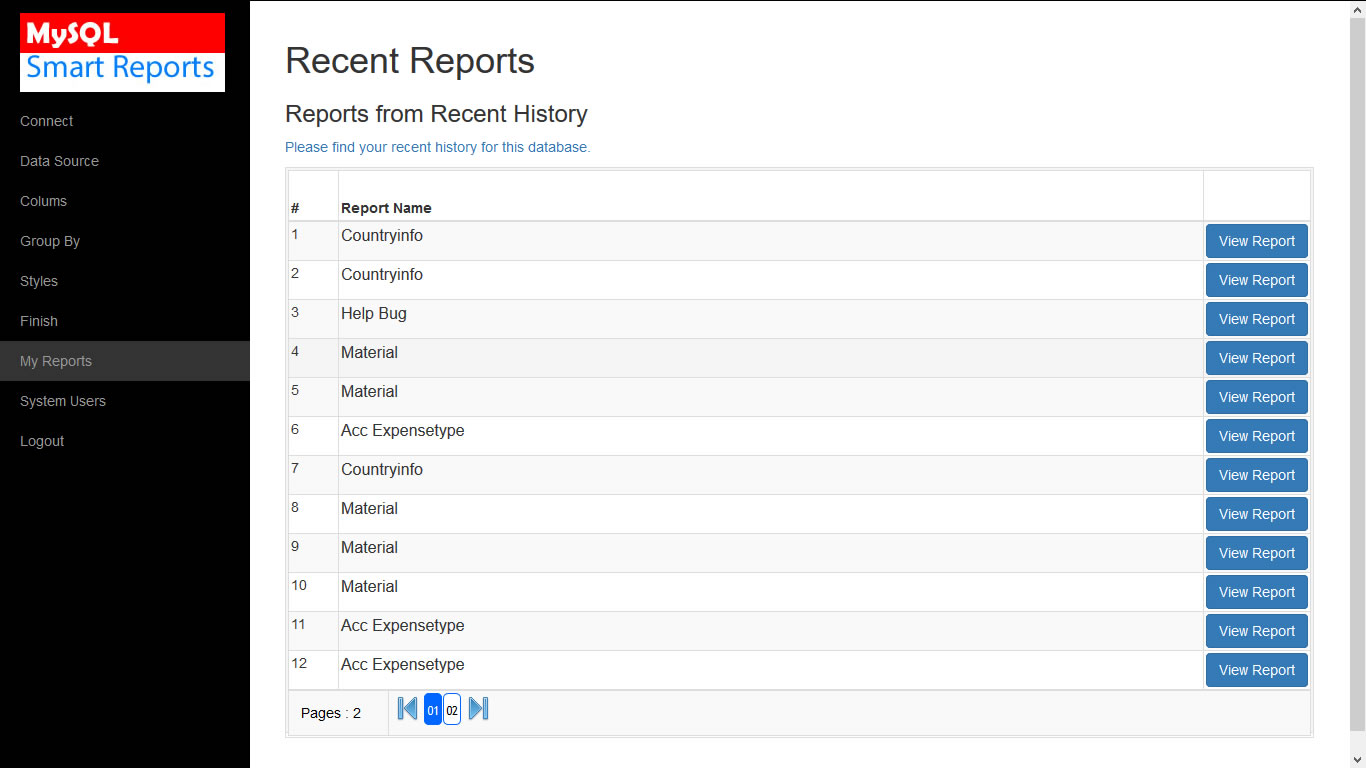The width and height of the screenshot is (1366, 768).
Task: Select Finish in the sidebar
Action: 39,321
